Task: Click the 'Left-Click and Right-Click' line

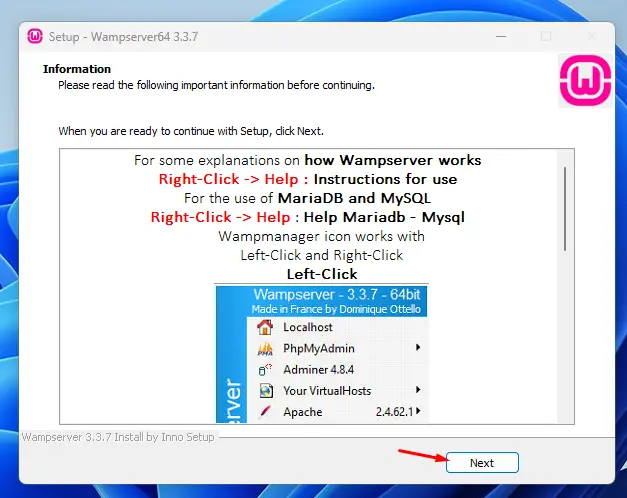Action: point(321,255)
